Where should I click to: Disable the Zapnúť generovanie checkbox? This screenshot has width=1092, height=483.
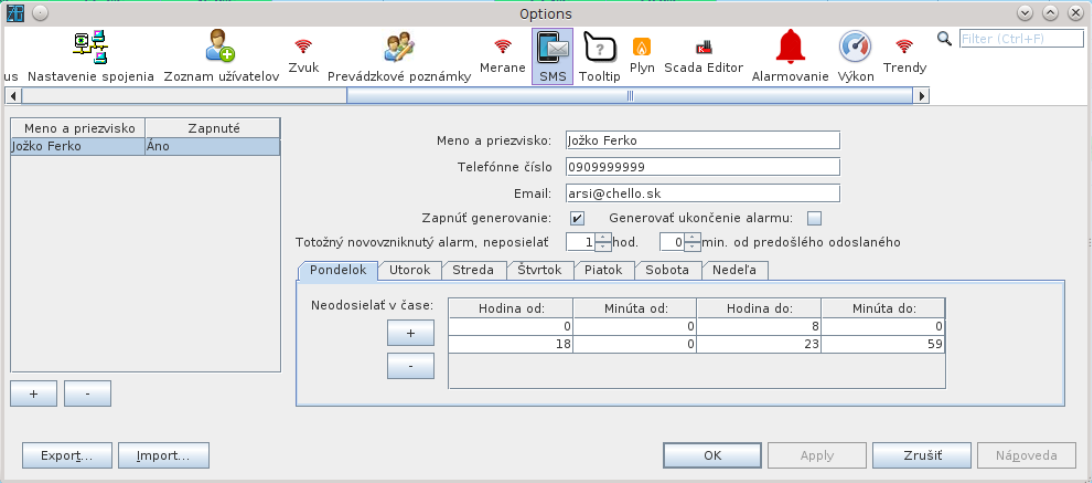coord(577,218)
